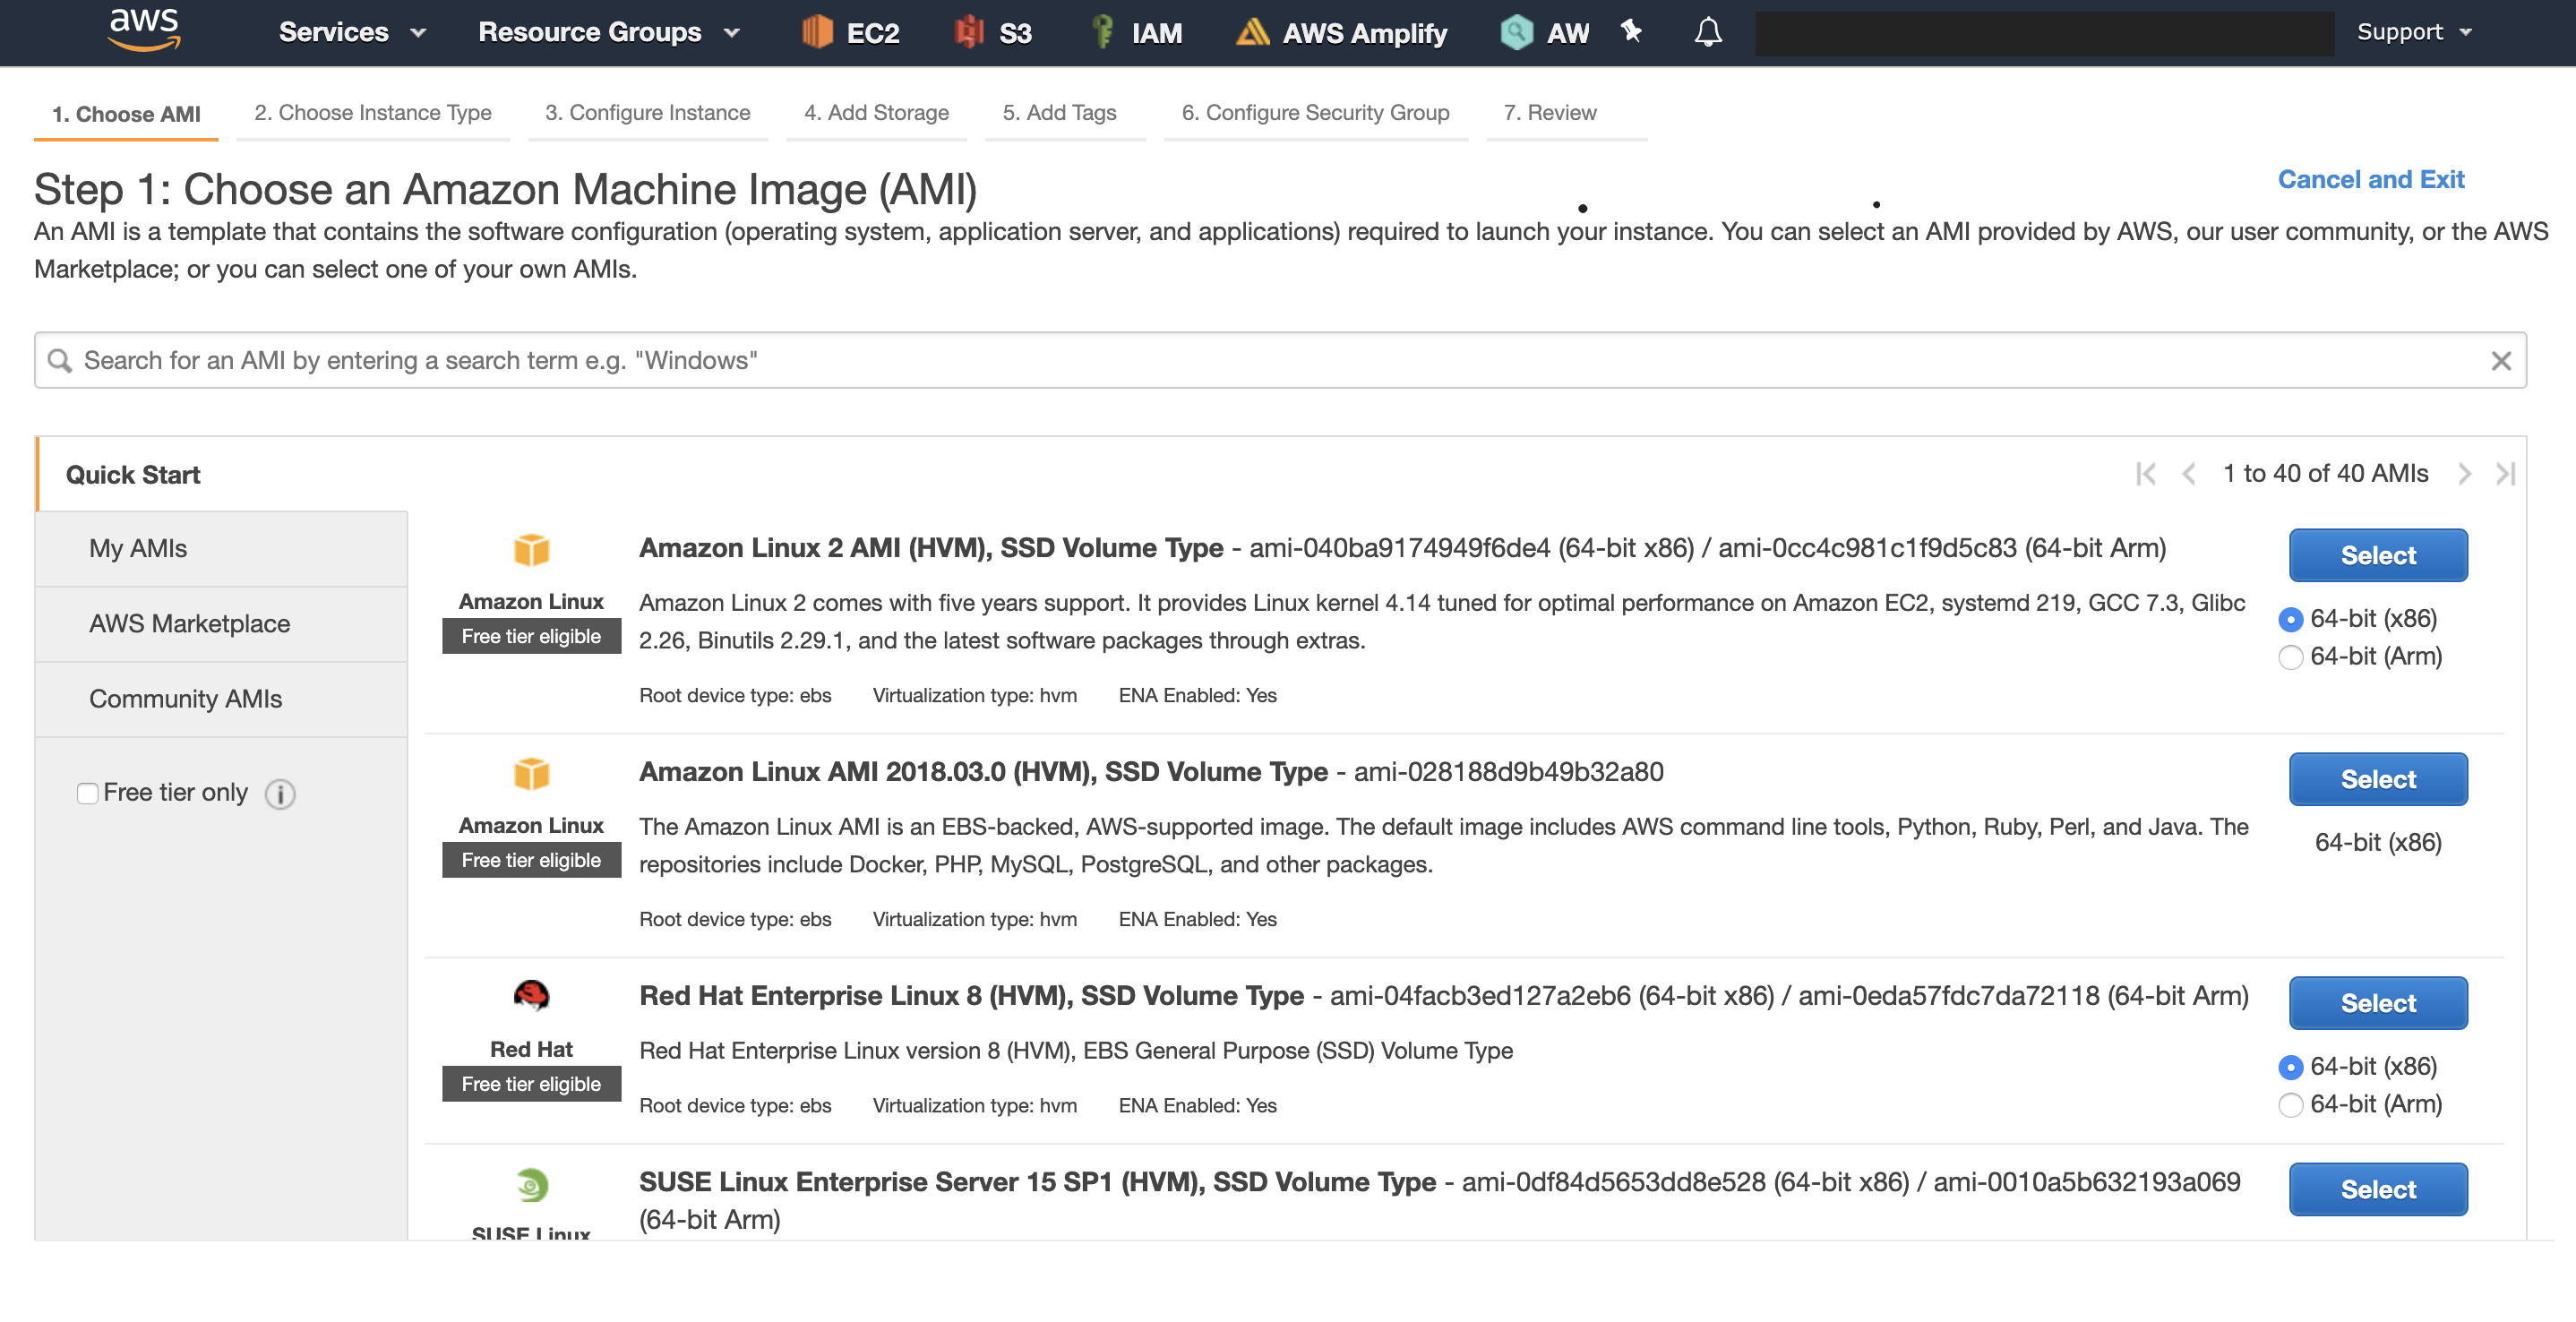Screen dimensions: 2576x1322
Task: Click the Free tier only info icon
Action: point(280,794)
